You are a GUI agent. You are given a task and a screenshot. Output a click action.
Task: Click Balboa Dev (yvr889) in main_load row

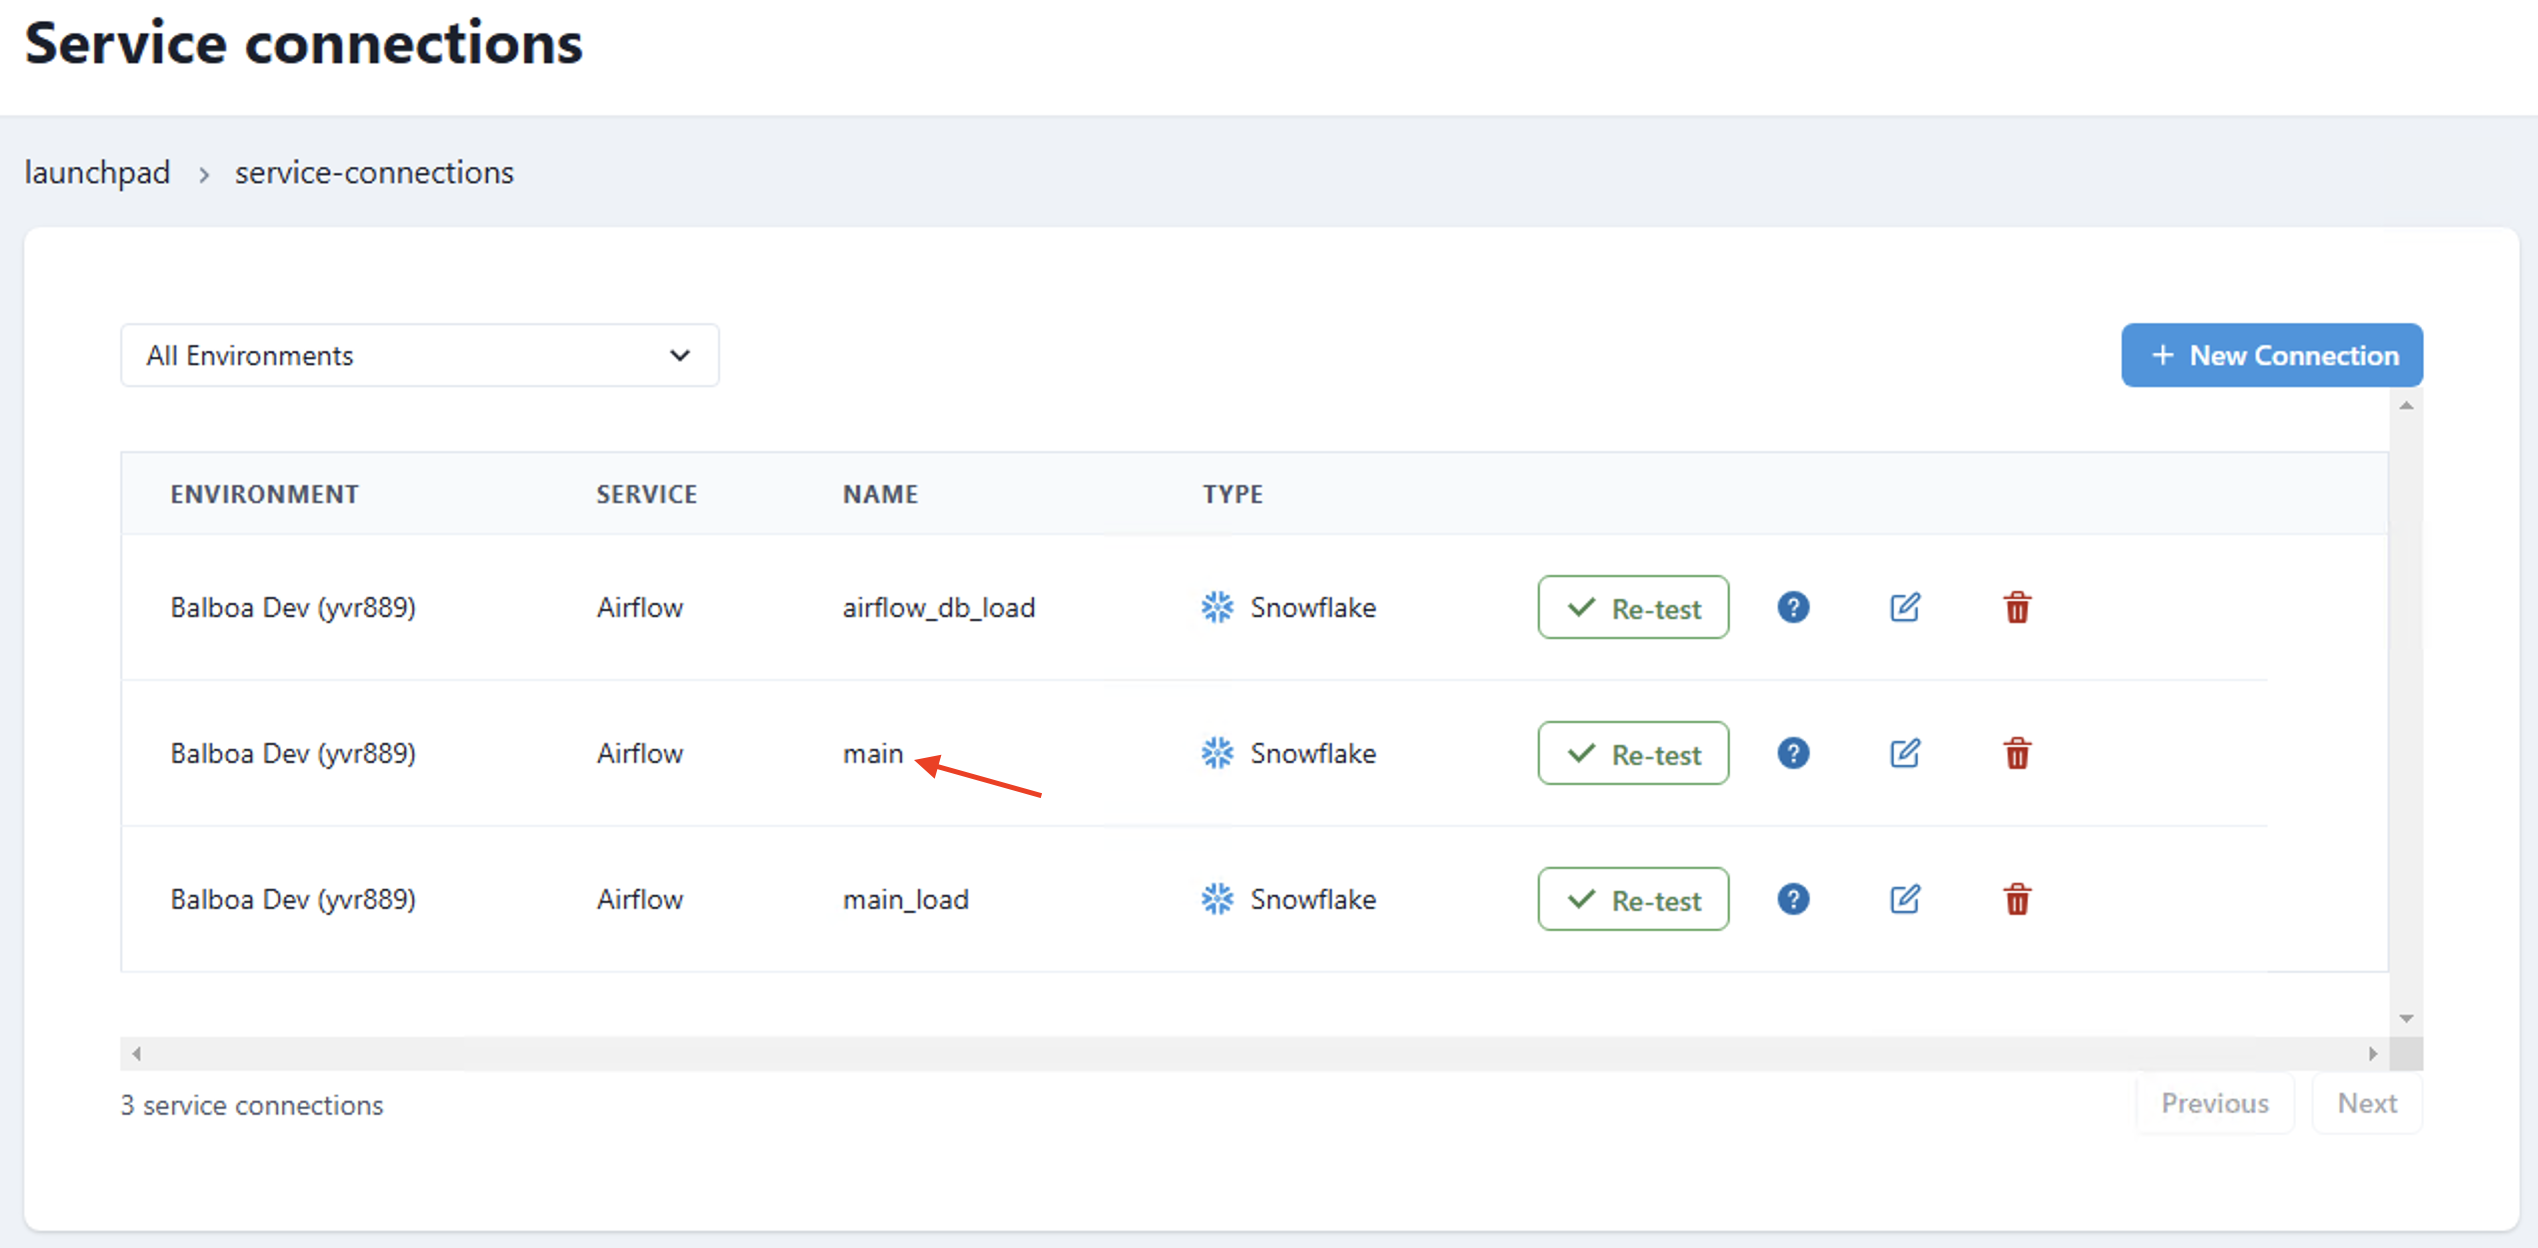(293, 899)
